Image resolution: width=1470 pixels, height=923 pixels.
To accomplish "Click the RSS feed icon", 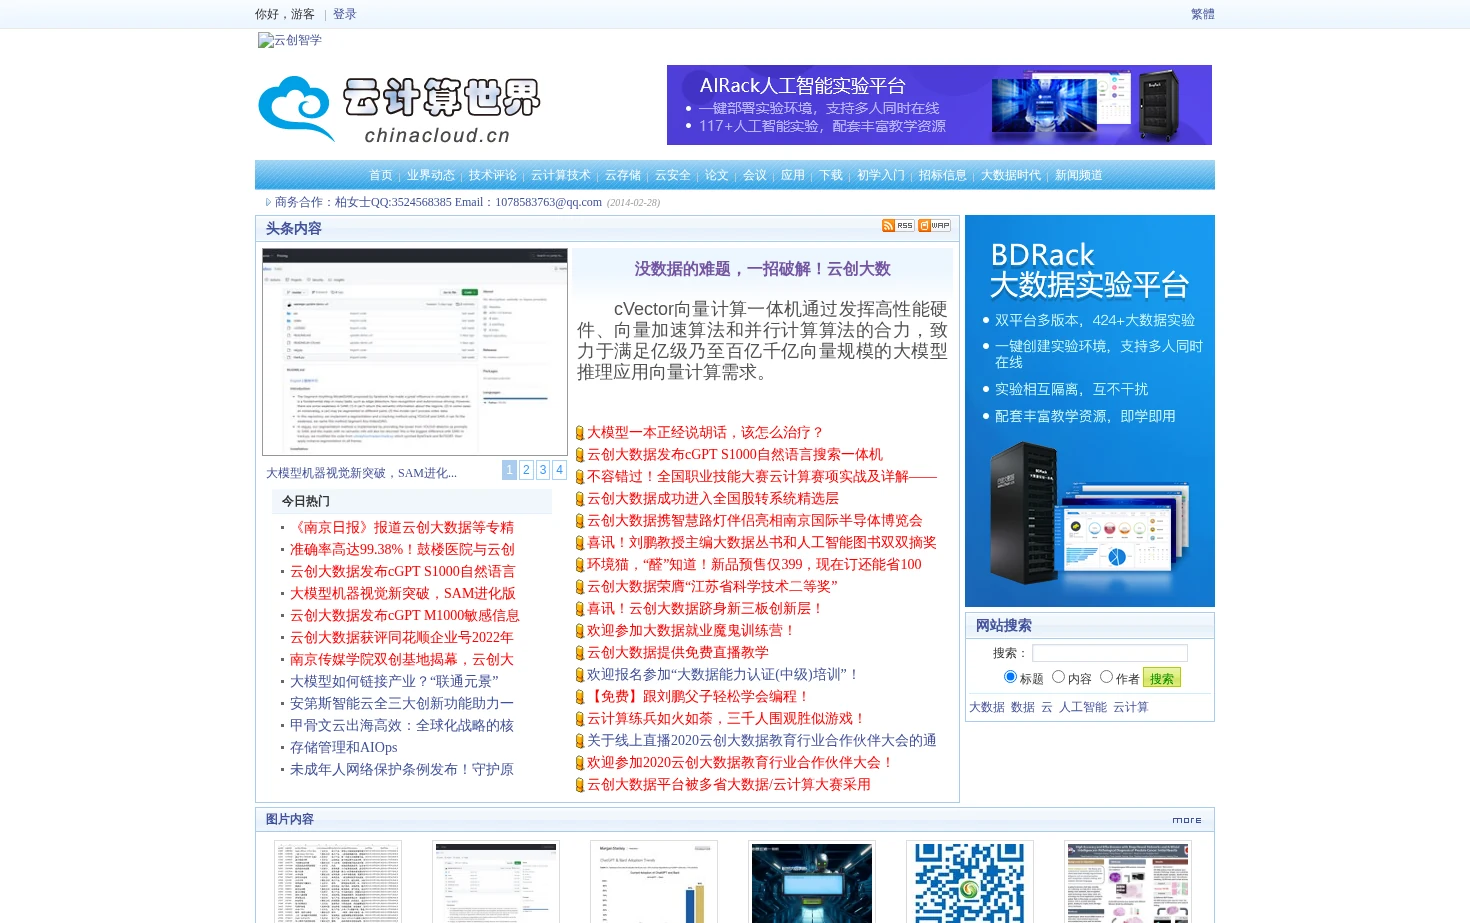I will [x=898, y=226].
